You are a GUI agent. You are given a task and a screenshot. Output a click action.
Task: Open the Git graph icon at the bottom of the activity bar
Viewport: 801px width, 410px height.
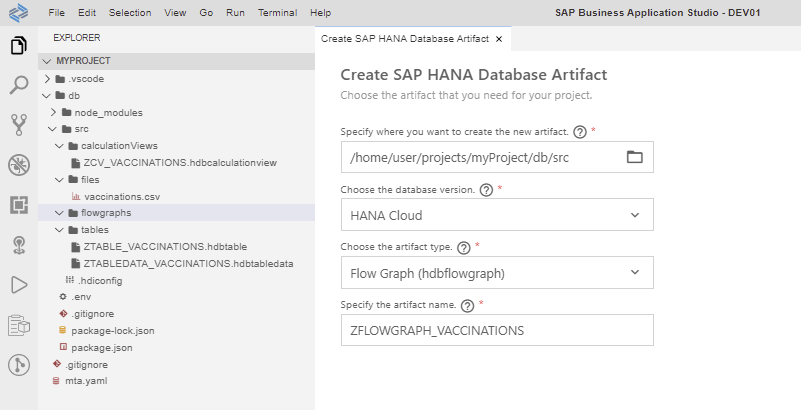tap(18, 365)
